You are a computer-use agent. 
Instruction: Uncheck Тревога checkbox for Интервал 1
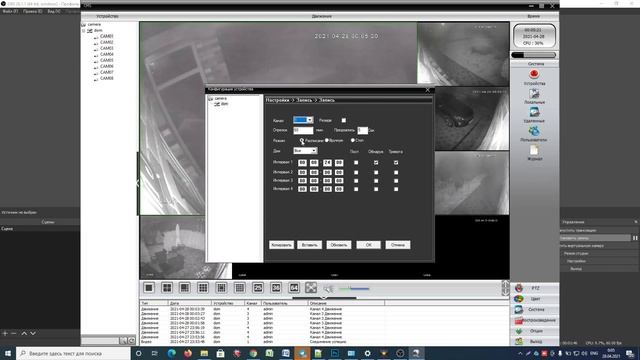(x=396, y=162)
